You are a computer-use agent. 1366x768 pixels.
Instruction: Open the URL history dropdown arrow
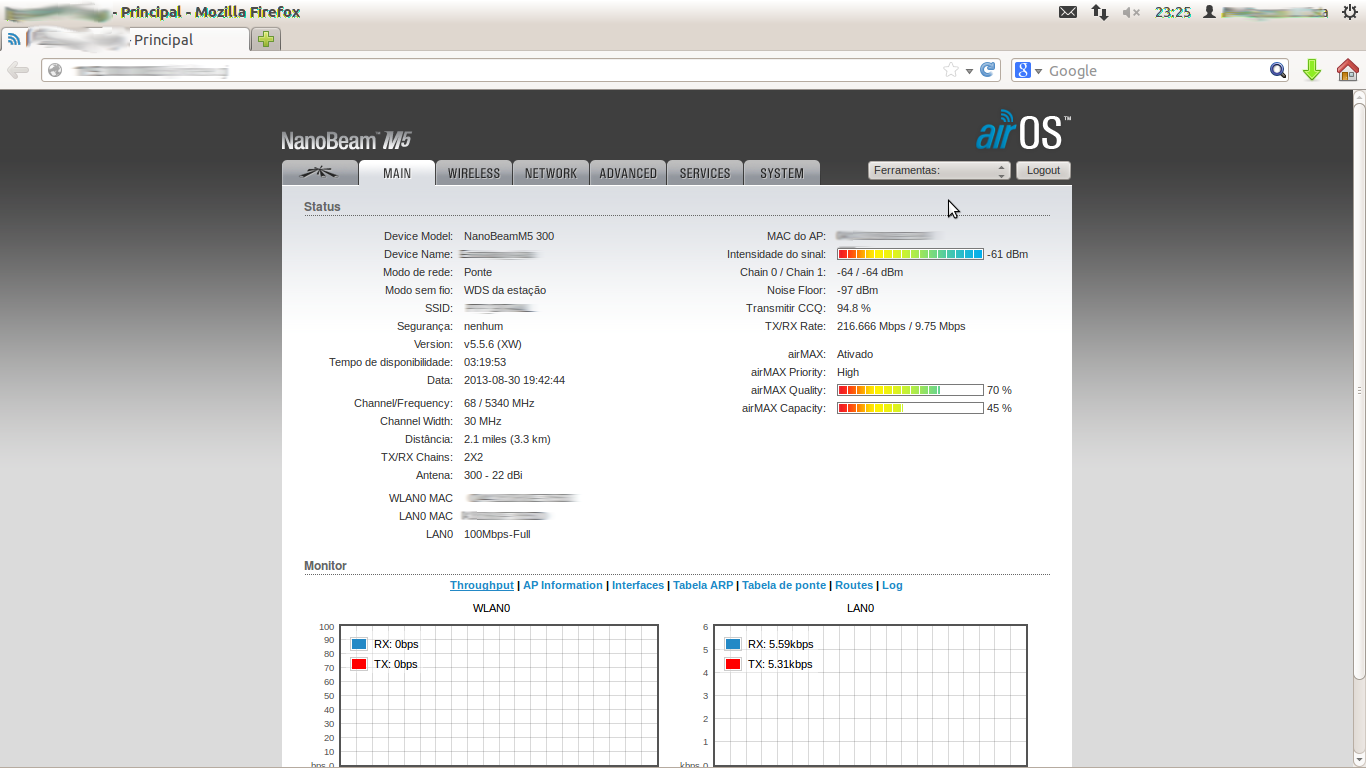969,71
